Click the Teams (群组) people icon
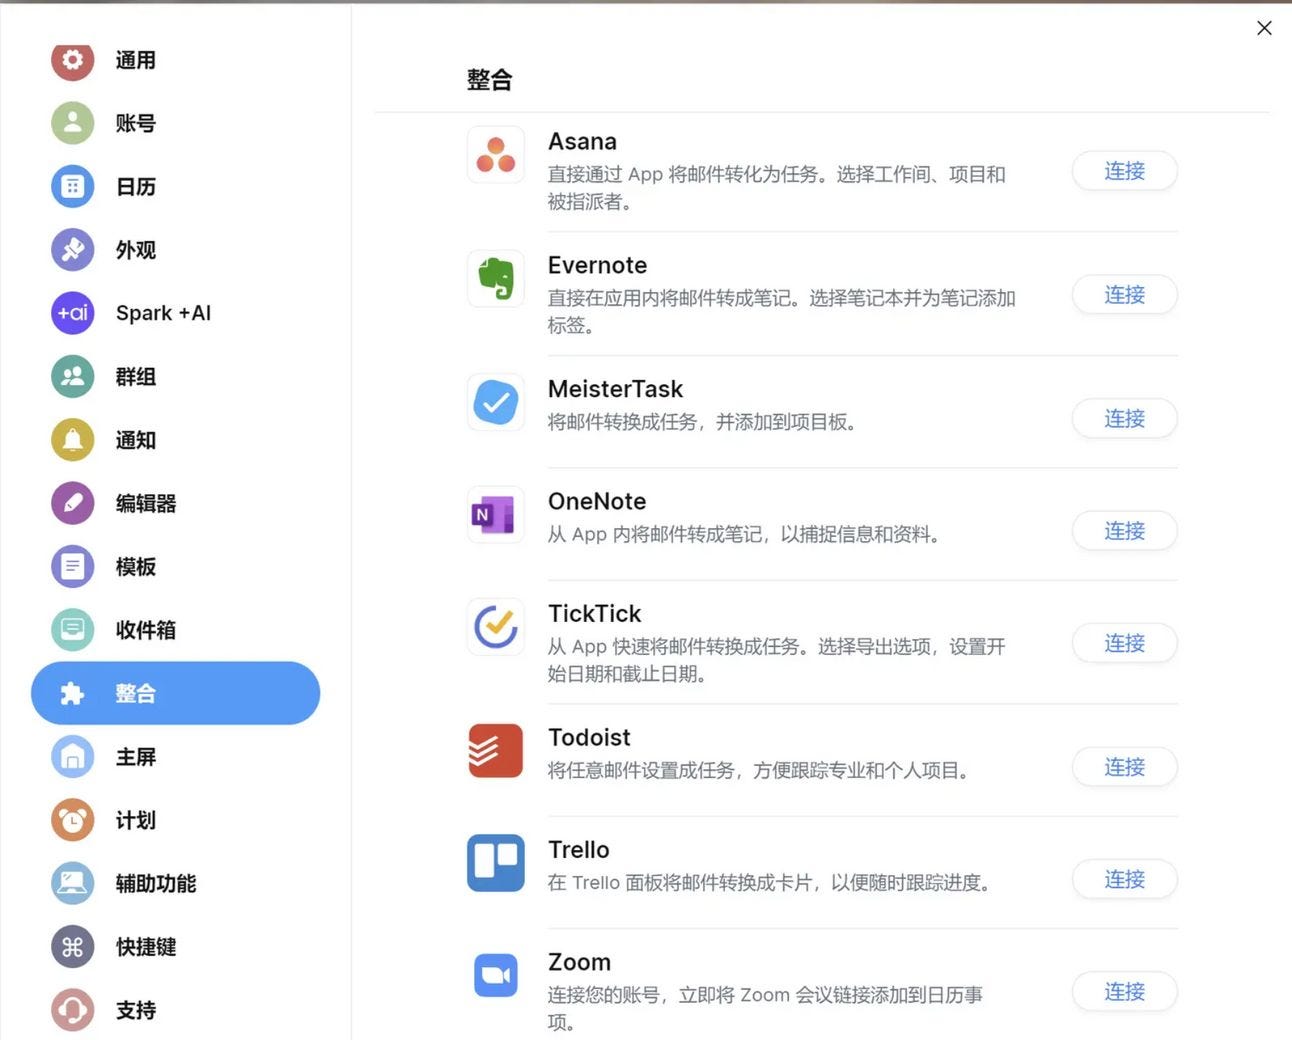The width and height of the screenshot is (1292, 1040). [x=72, y=376]
